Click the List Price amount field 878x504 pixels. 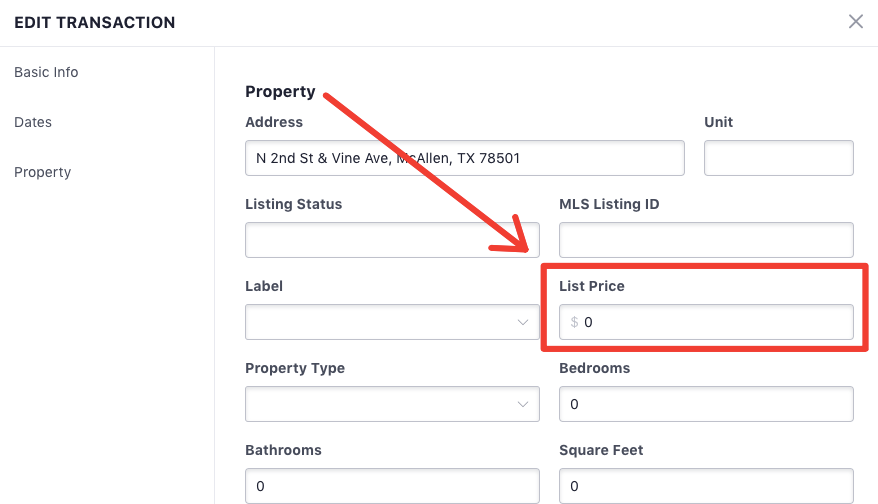715,322
